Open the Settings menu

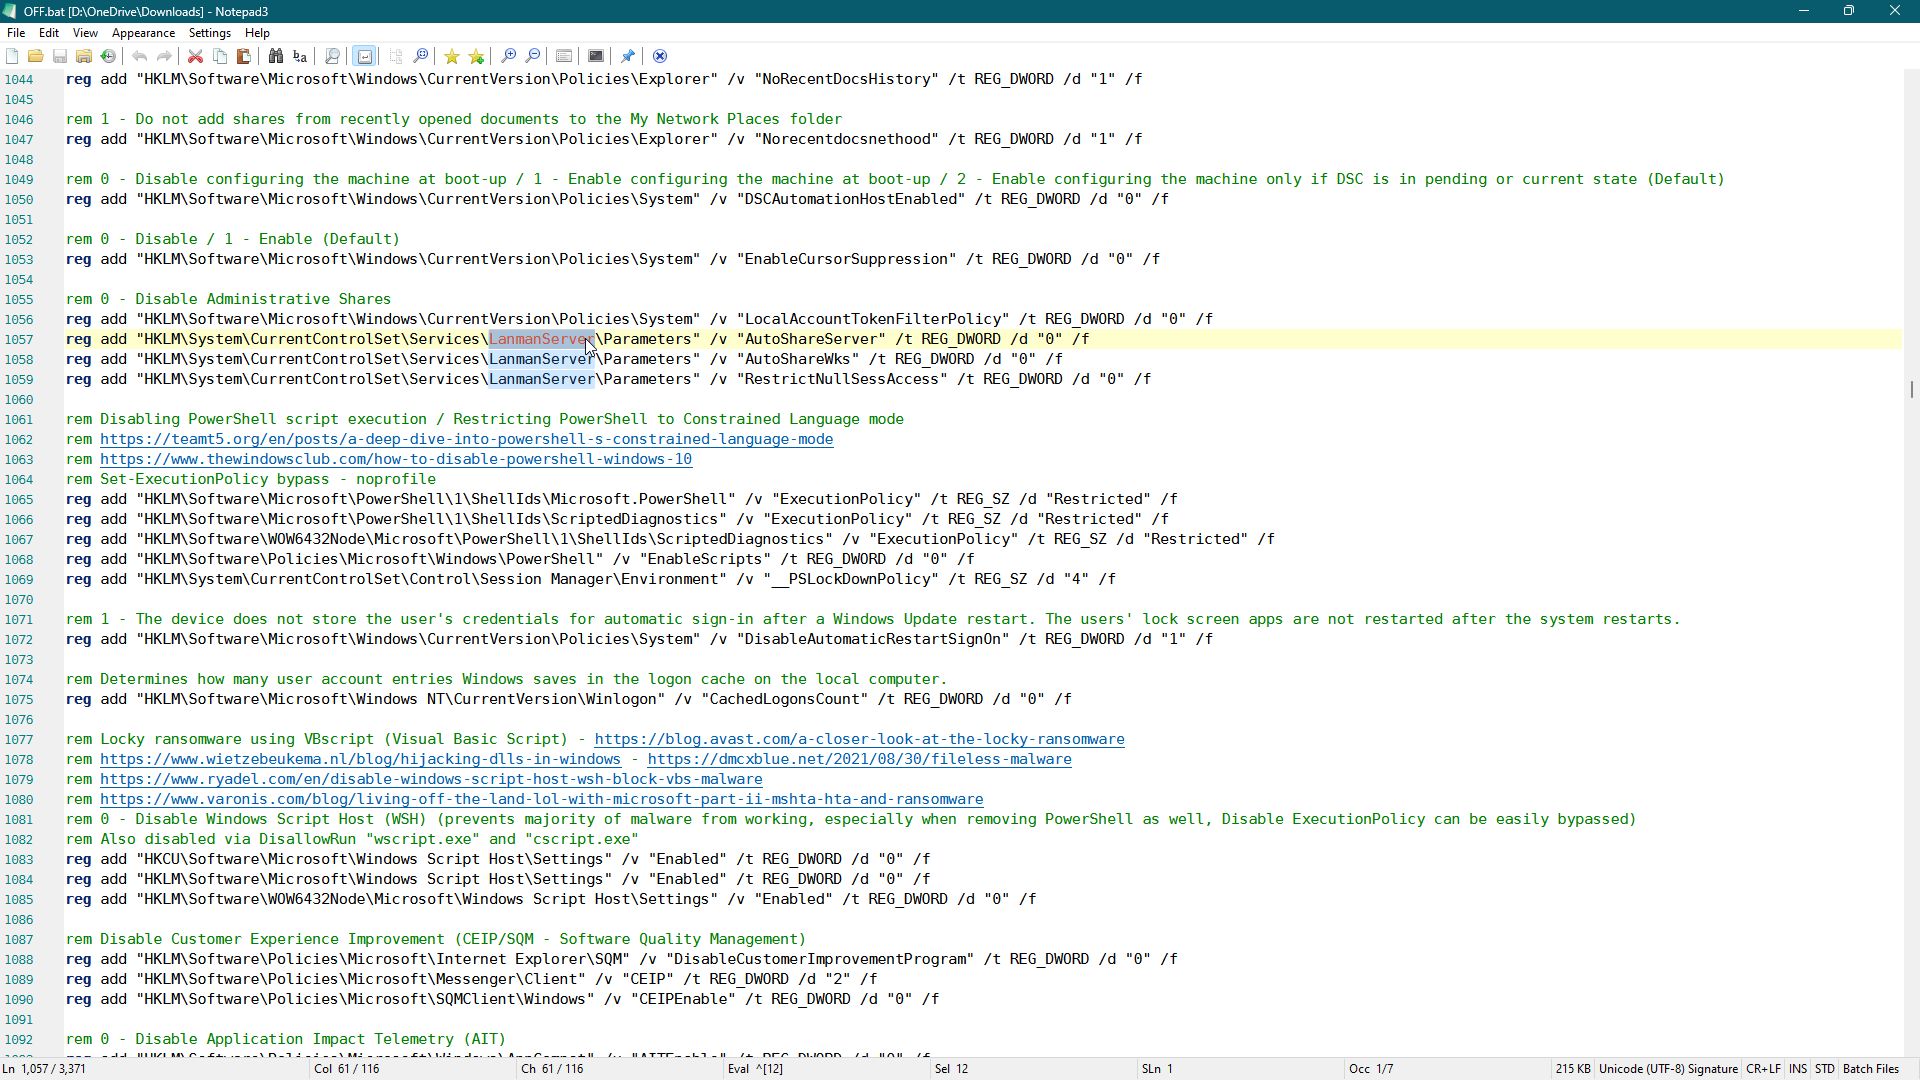click(210, 33)
